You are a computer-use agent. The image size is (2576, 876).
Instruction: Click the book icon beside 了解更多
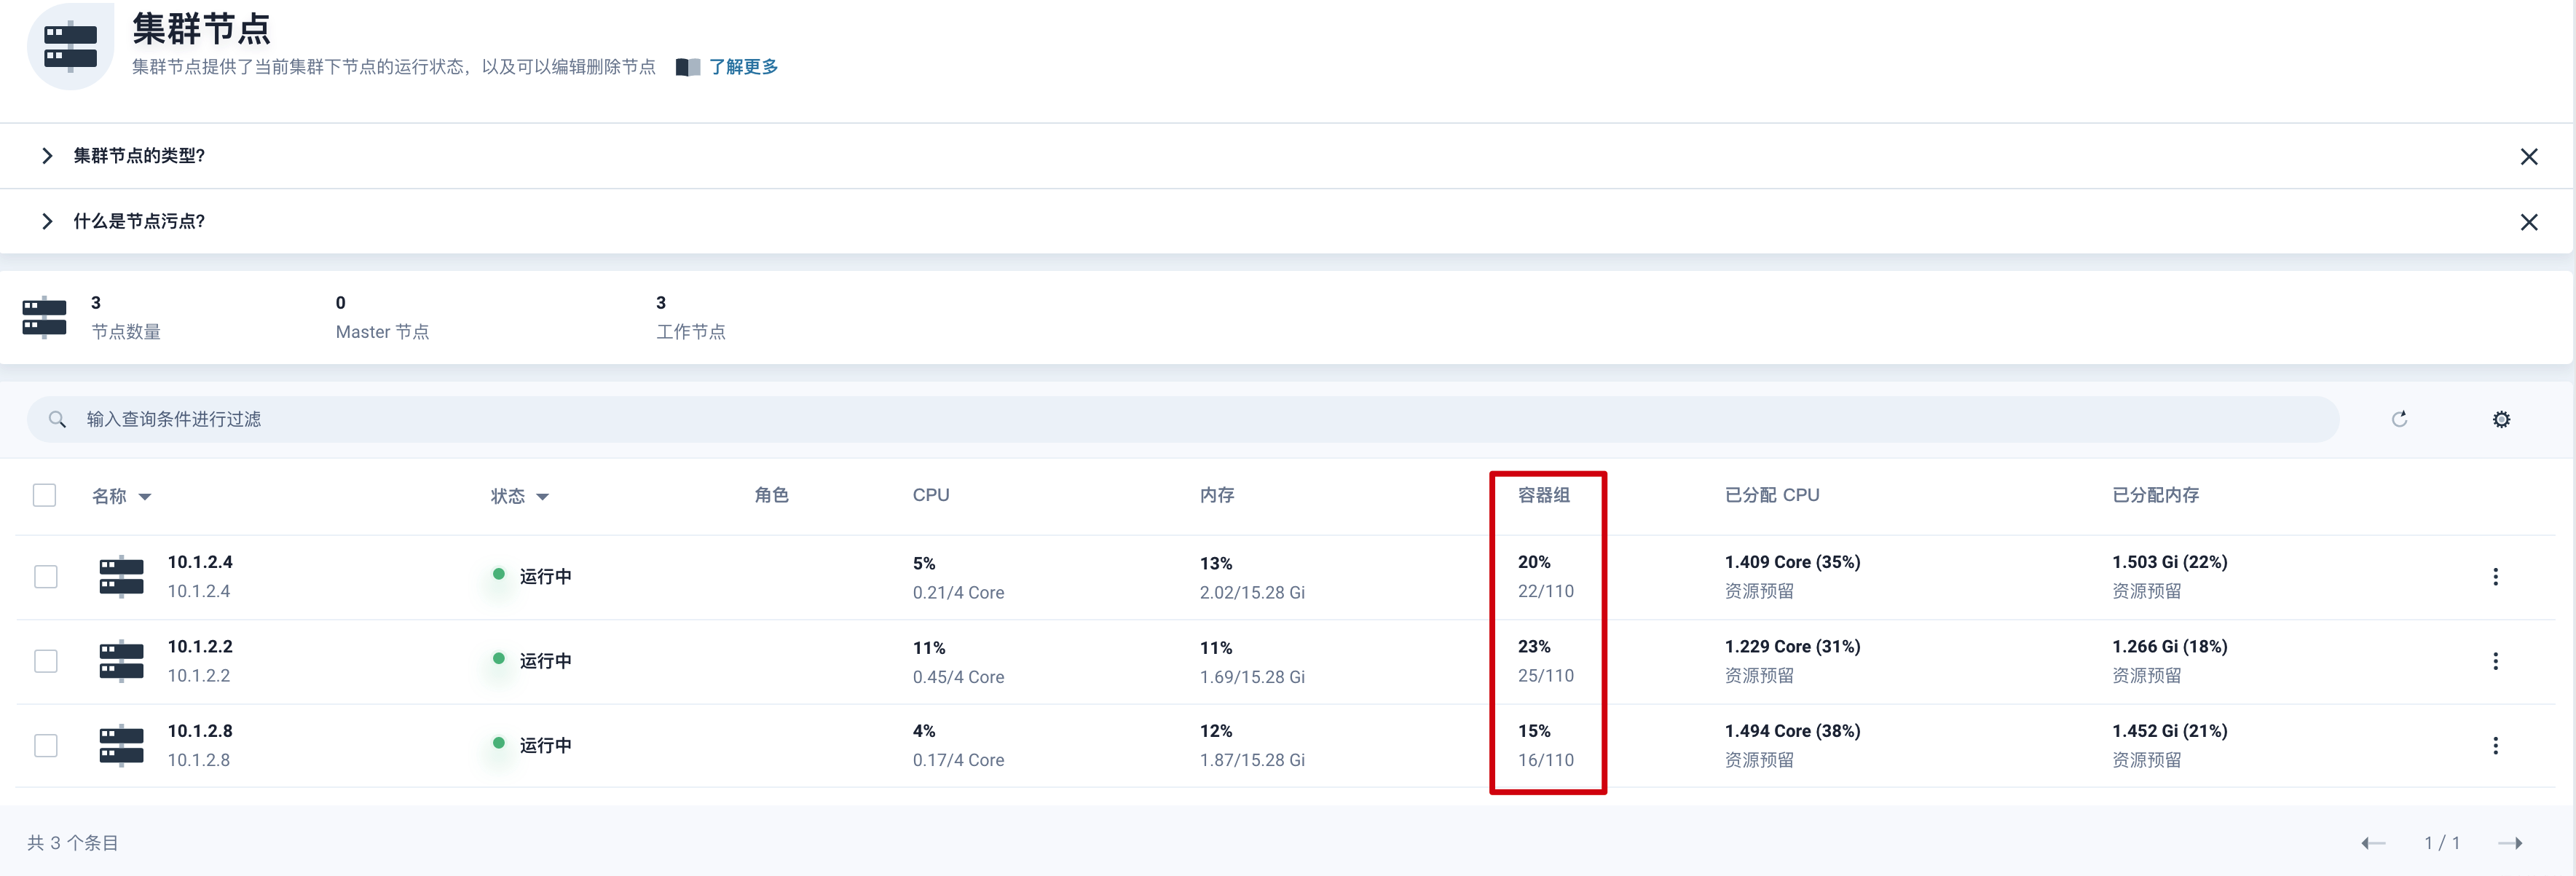click(688, 67)
